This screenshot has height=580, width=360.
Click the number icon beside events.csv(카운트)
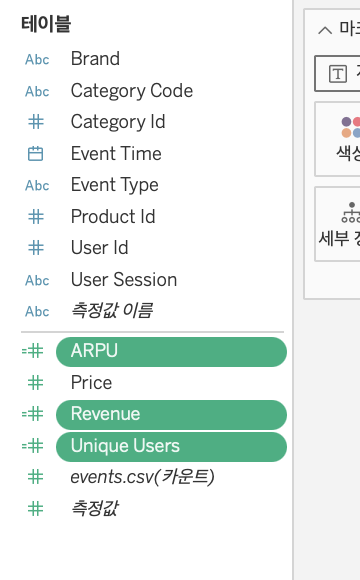pos(36,477)
